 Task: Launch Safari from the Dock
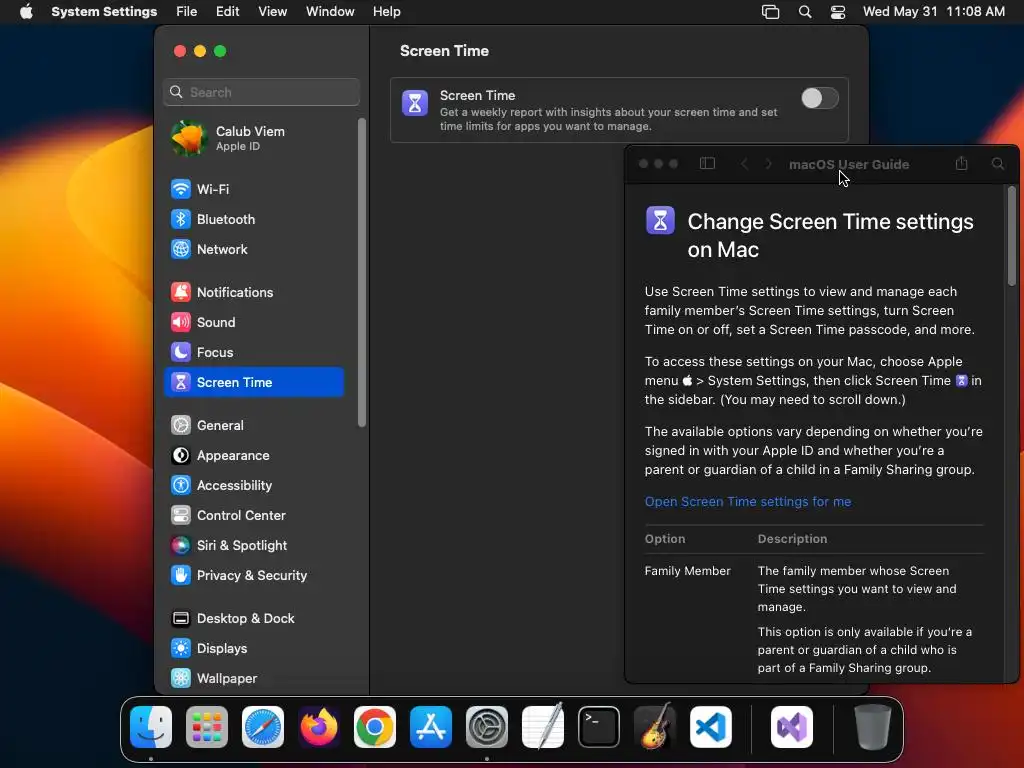263,727
